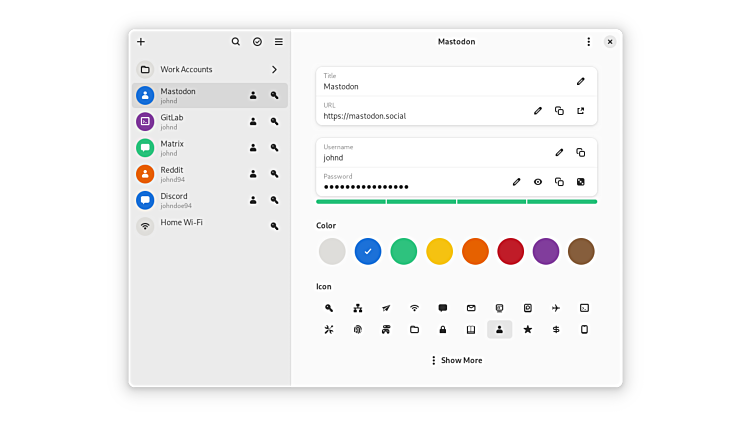Expand the Work Accounts group
The height and width of the screenshot is (423, 752).
274,70
